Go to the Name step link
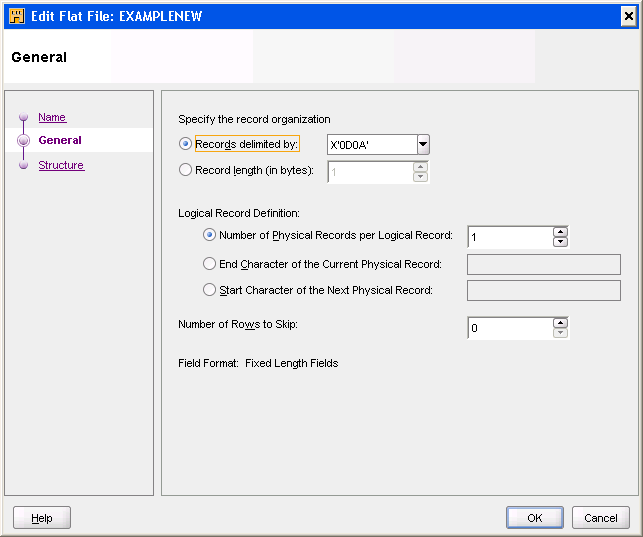The width and height of the screenshot is (643, 537). pyautogui.click(x=52, y=118)
